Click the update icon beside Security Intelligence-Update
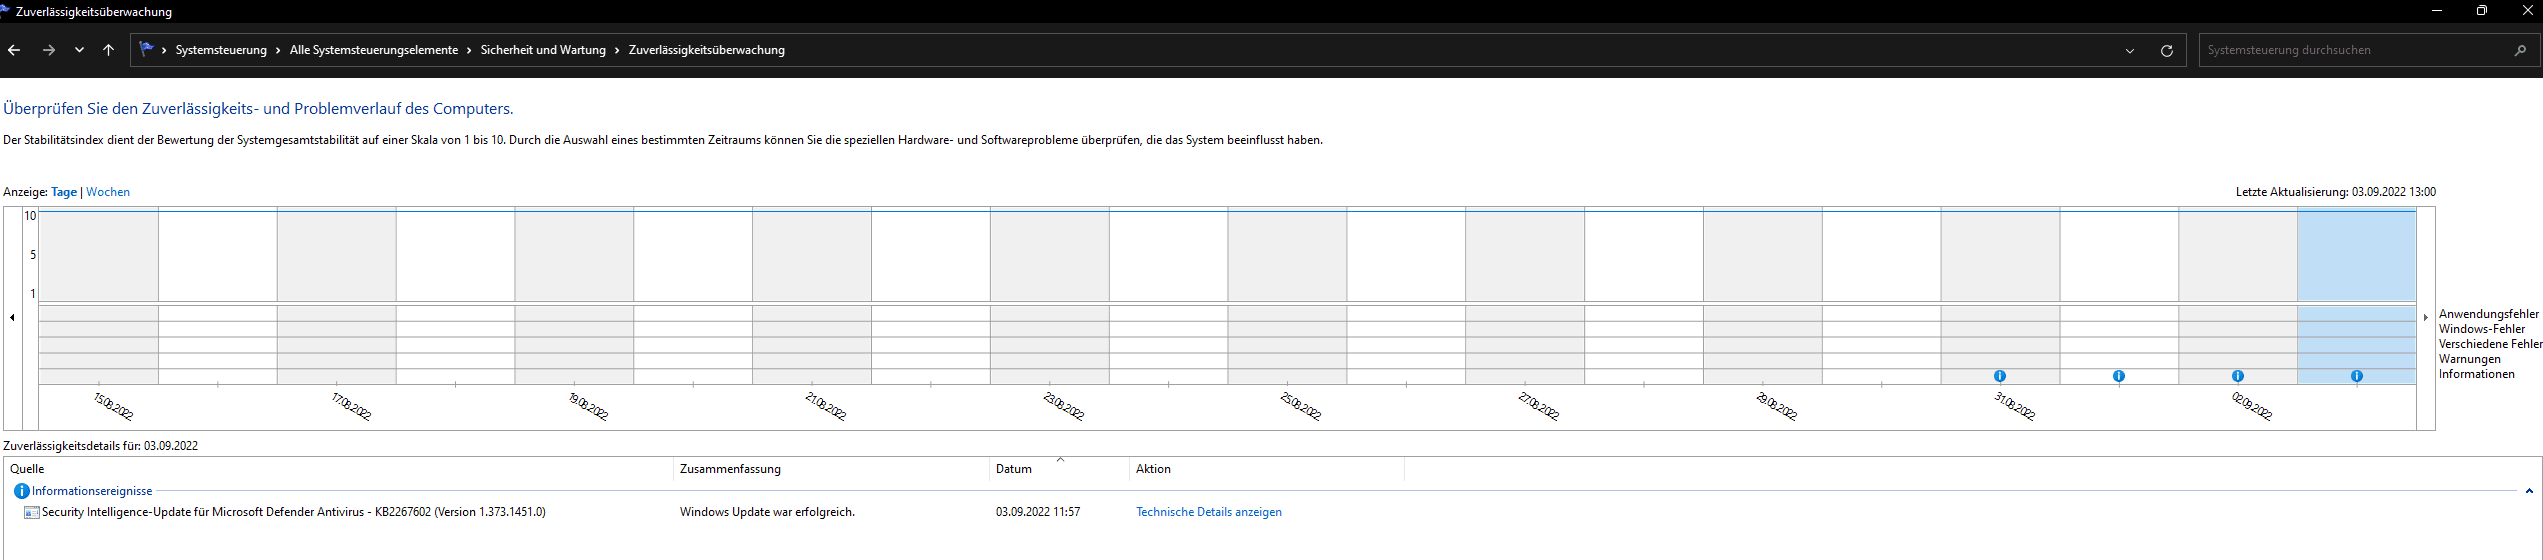Image resolution: width=2543 pixels, height=560 pixels. pos(32,512)
